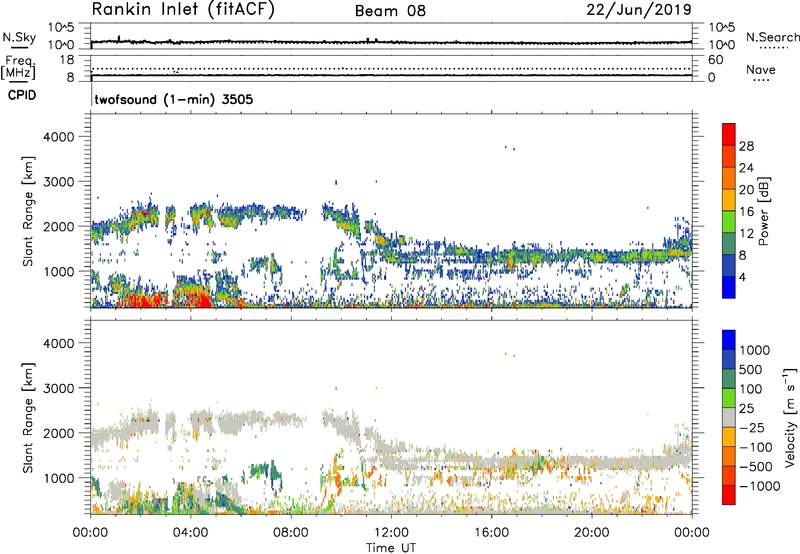Click the '28' value on the power colorbar
Image resolution: width=800 pixels, height=554 pixels.
click(x=746, y=146)
